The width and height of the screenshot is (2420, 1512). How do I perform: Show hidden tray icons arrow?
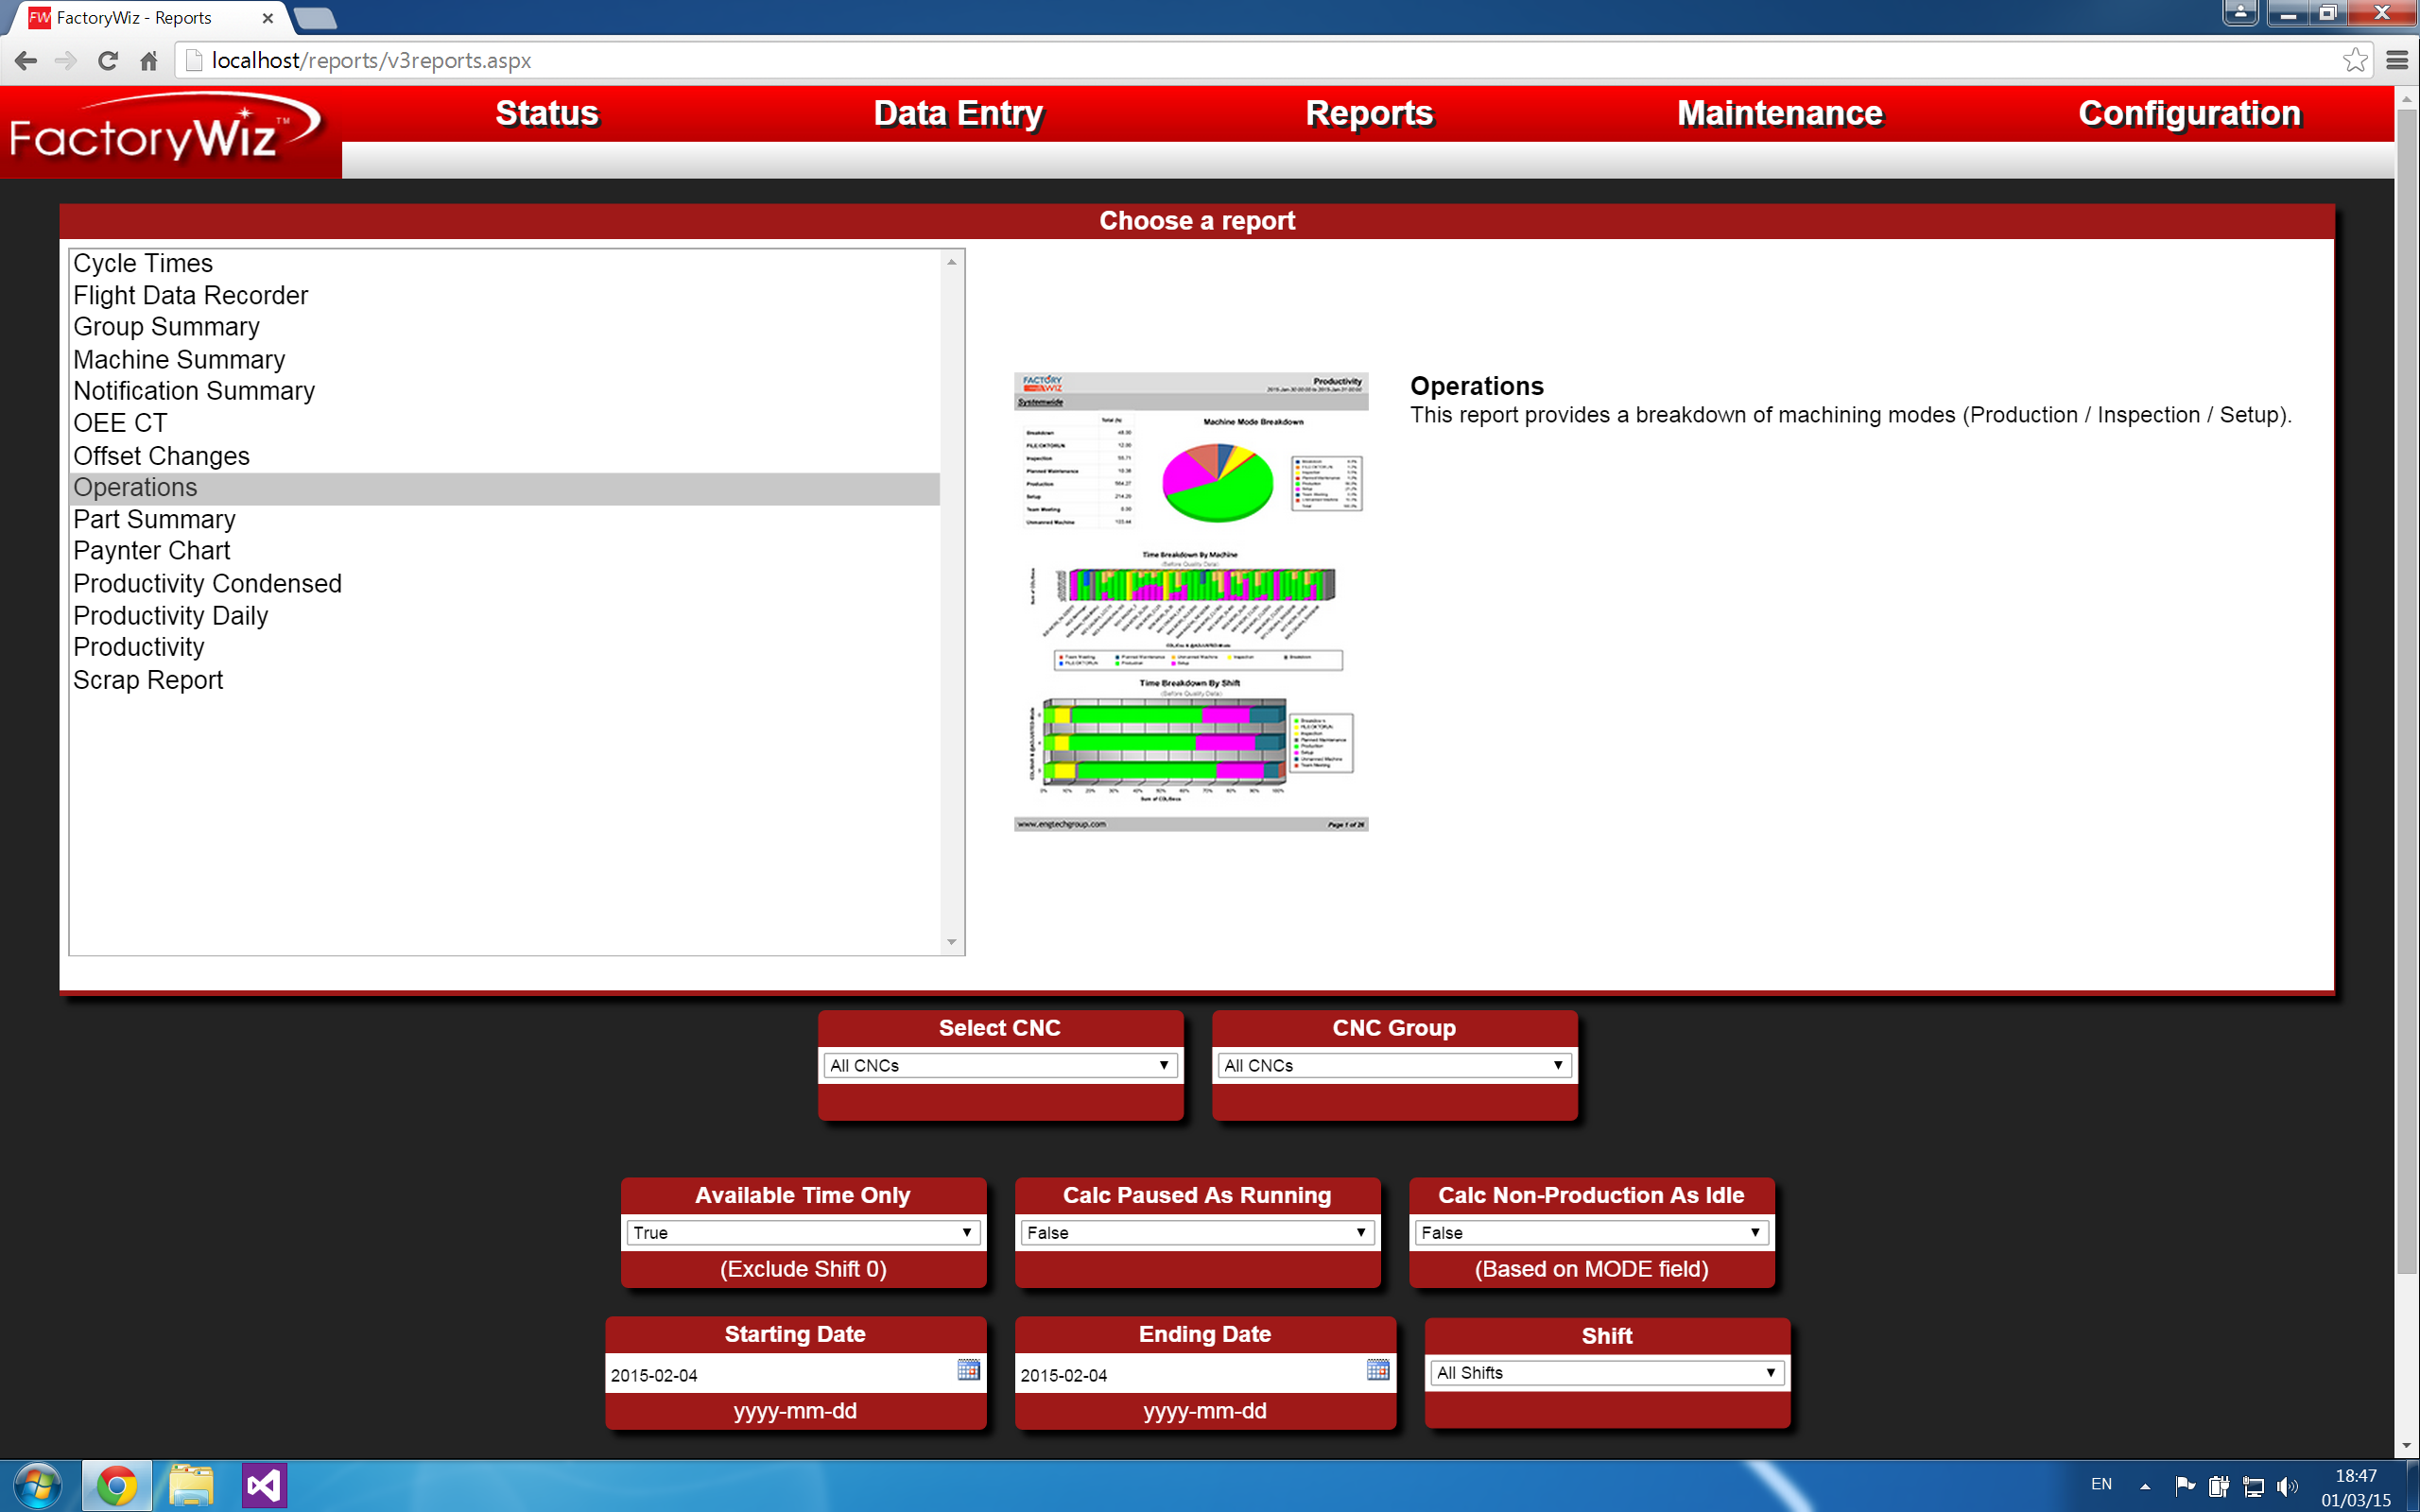[2145, 1486]
